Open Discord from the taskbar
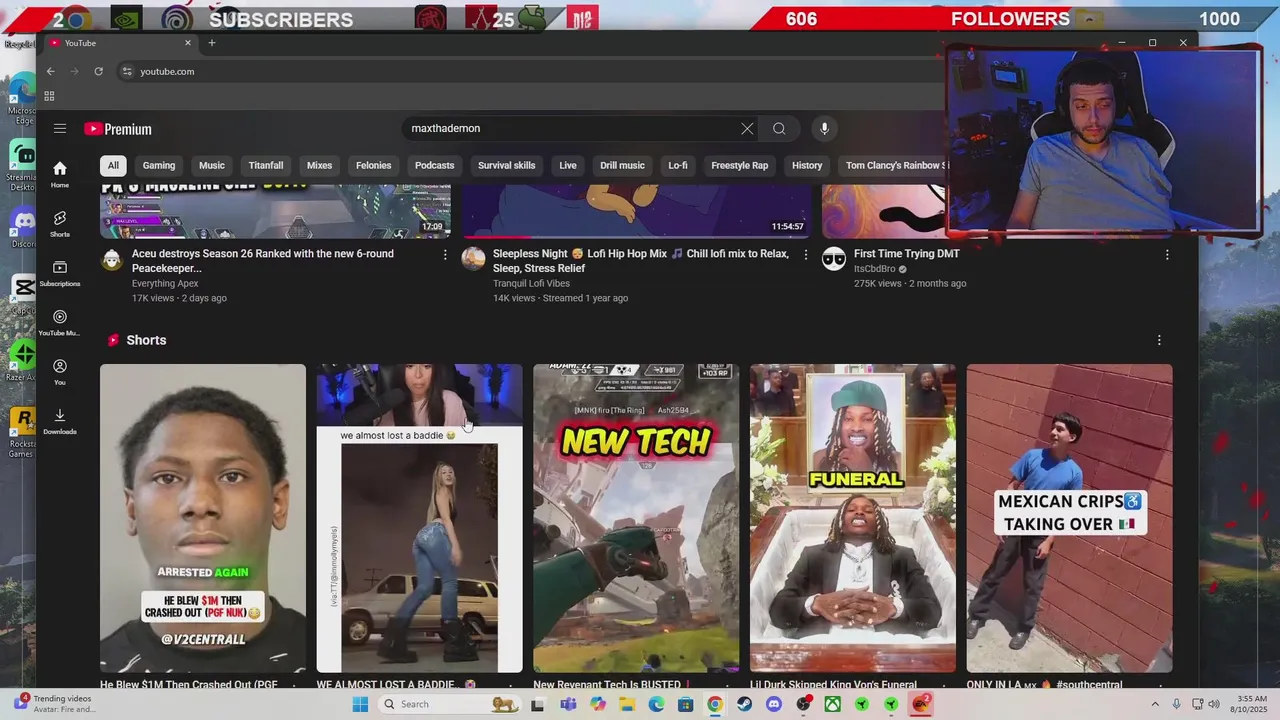 773,704
